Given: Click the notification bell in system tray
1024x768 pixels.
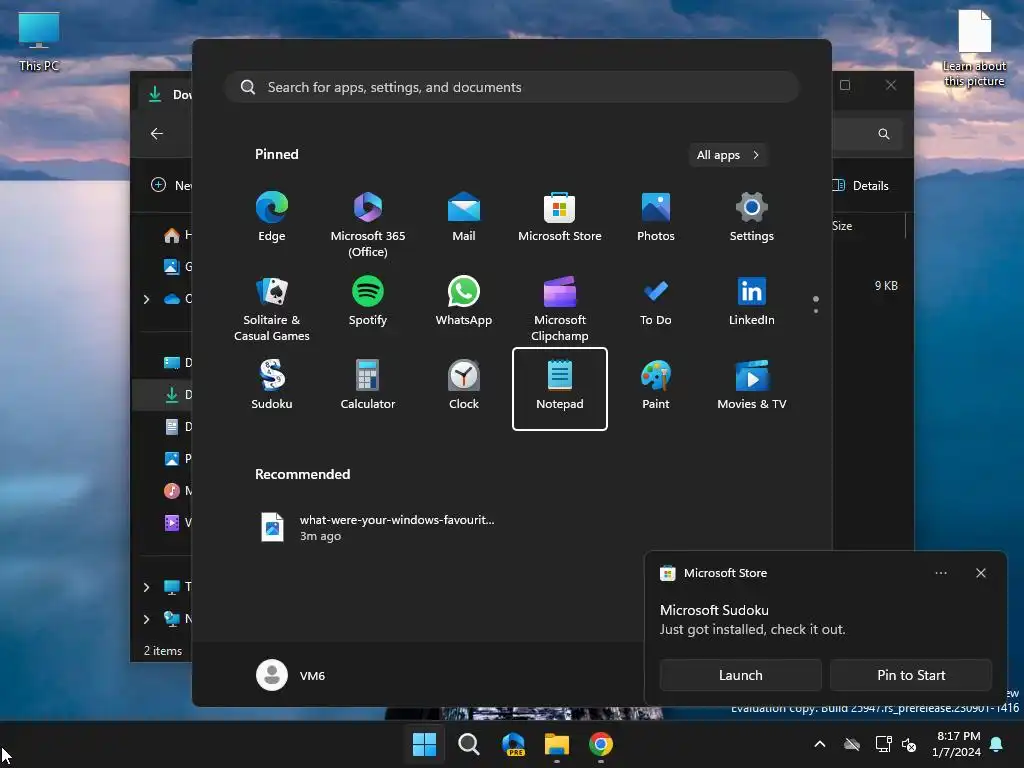Looking at the screenshot, I should (997, 744).
